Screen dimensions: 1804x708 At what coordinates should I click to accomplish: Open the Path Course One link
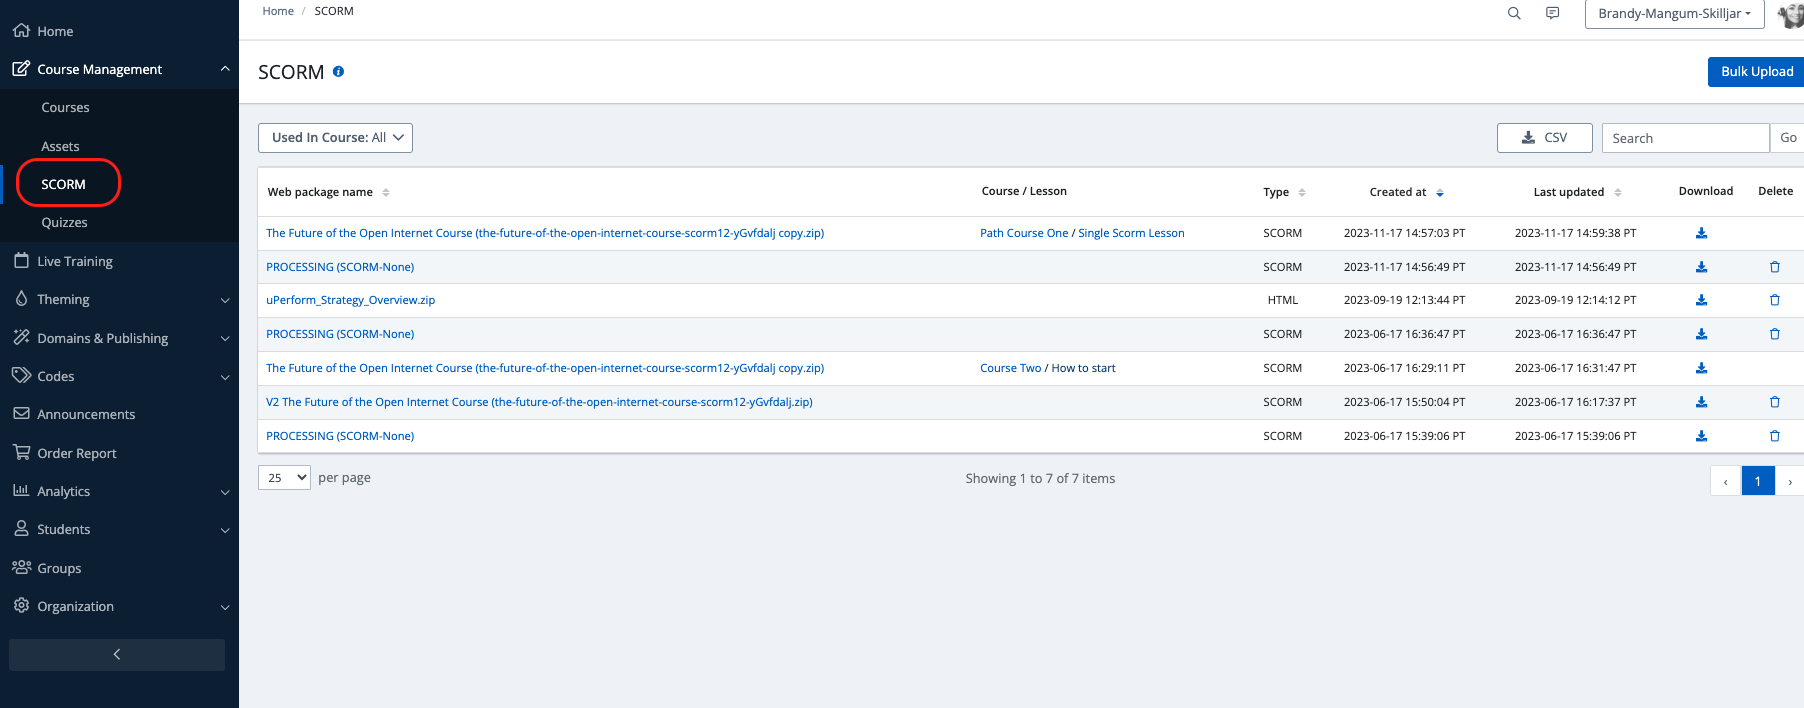pyautogui.click(x=1023, y=233)
